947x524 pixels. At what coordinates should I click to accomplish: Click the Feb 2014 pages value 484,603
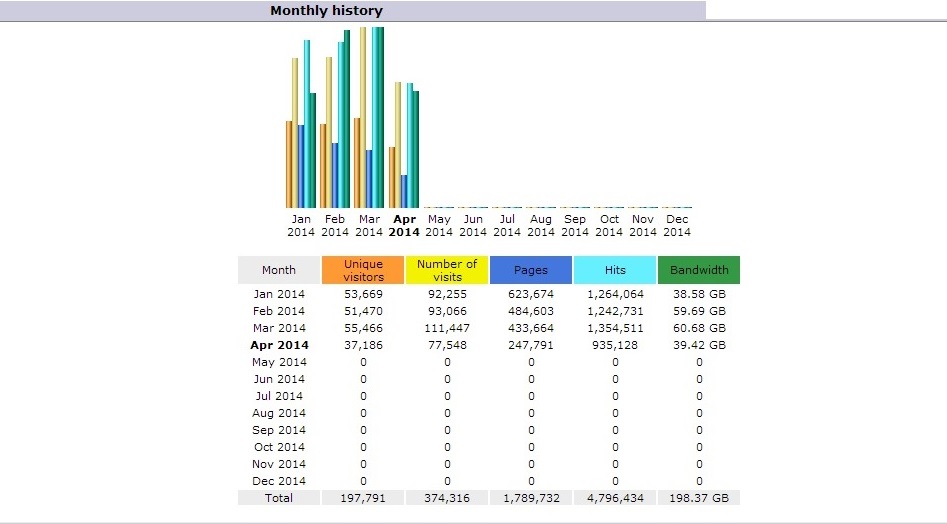click(x=531, y=311)
